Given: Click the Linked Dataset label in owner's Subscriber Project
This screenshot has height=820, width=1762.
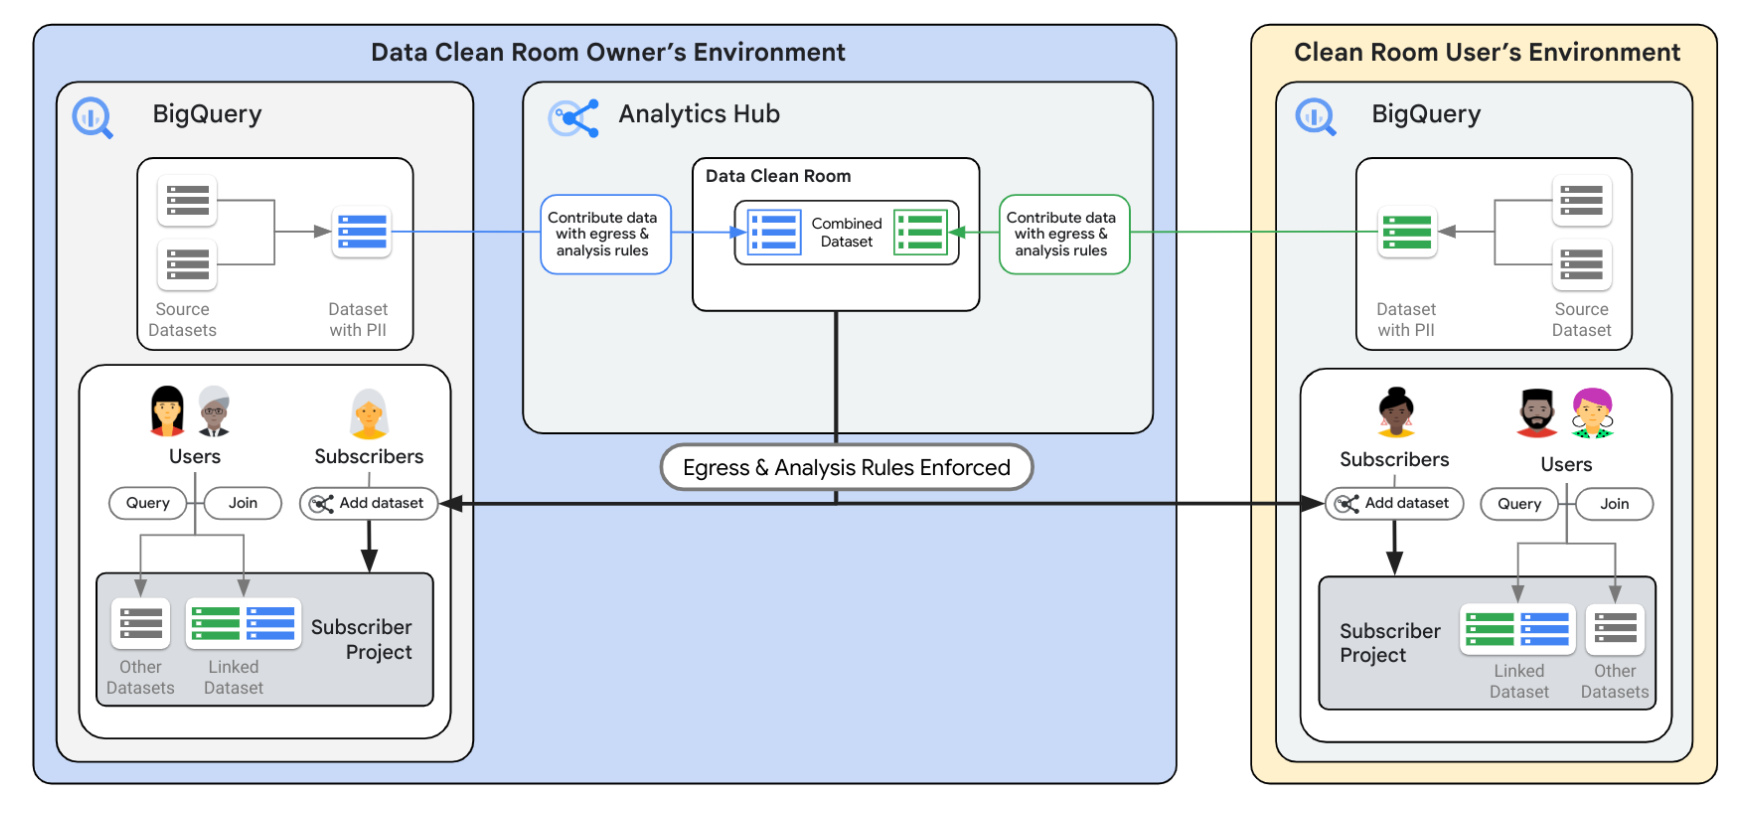Looking at the screenshot, I should tap(234, 677).
